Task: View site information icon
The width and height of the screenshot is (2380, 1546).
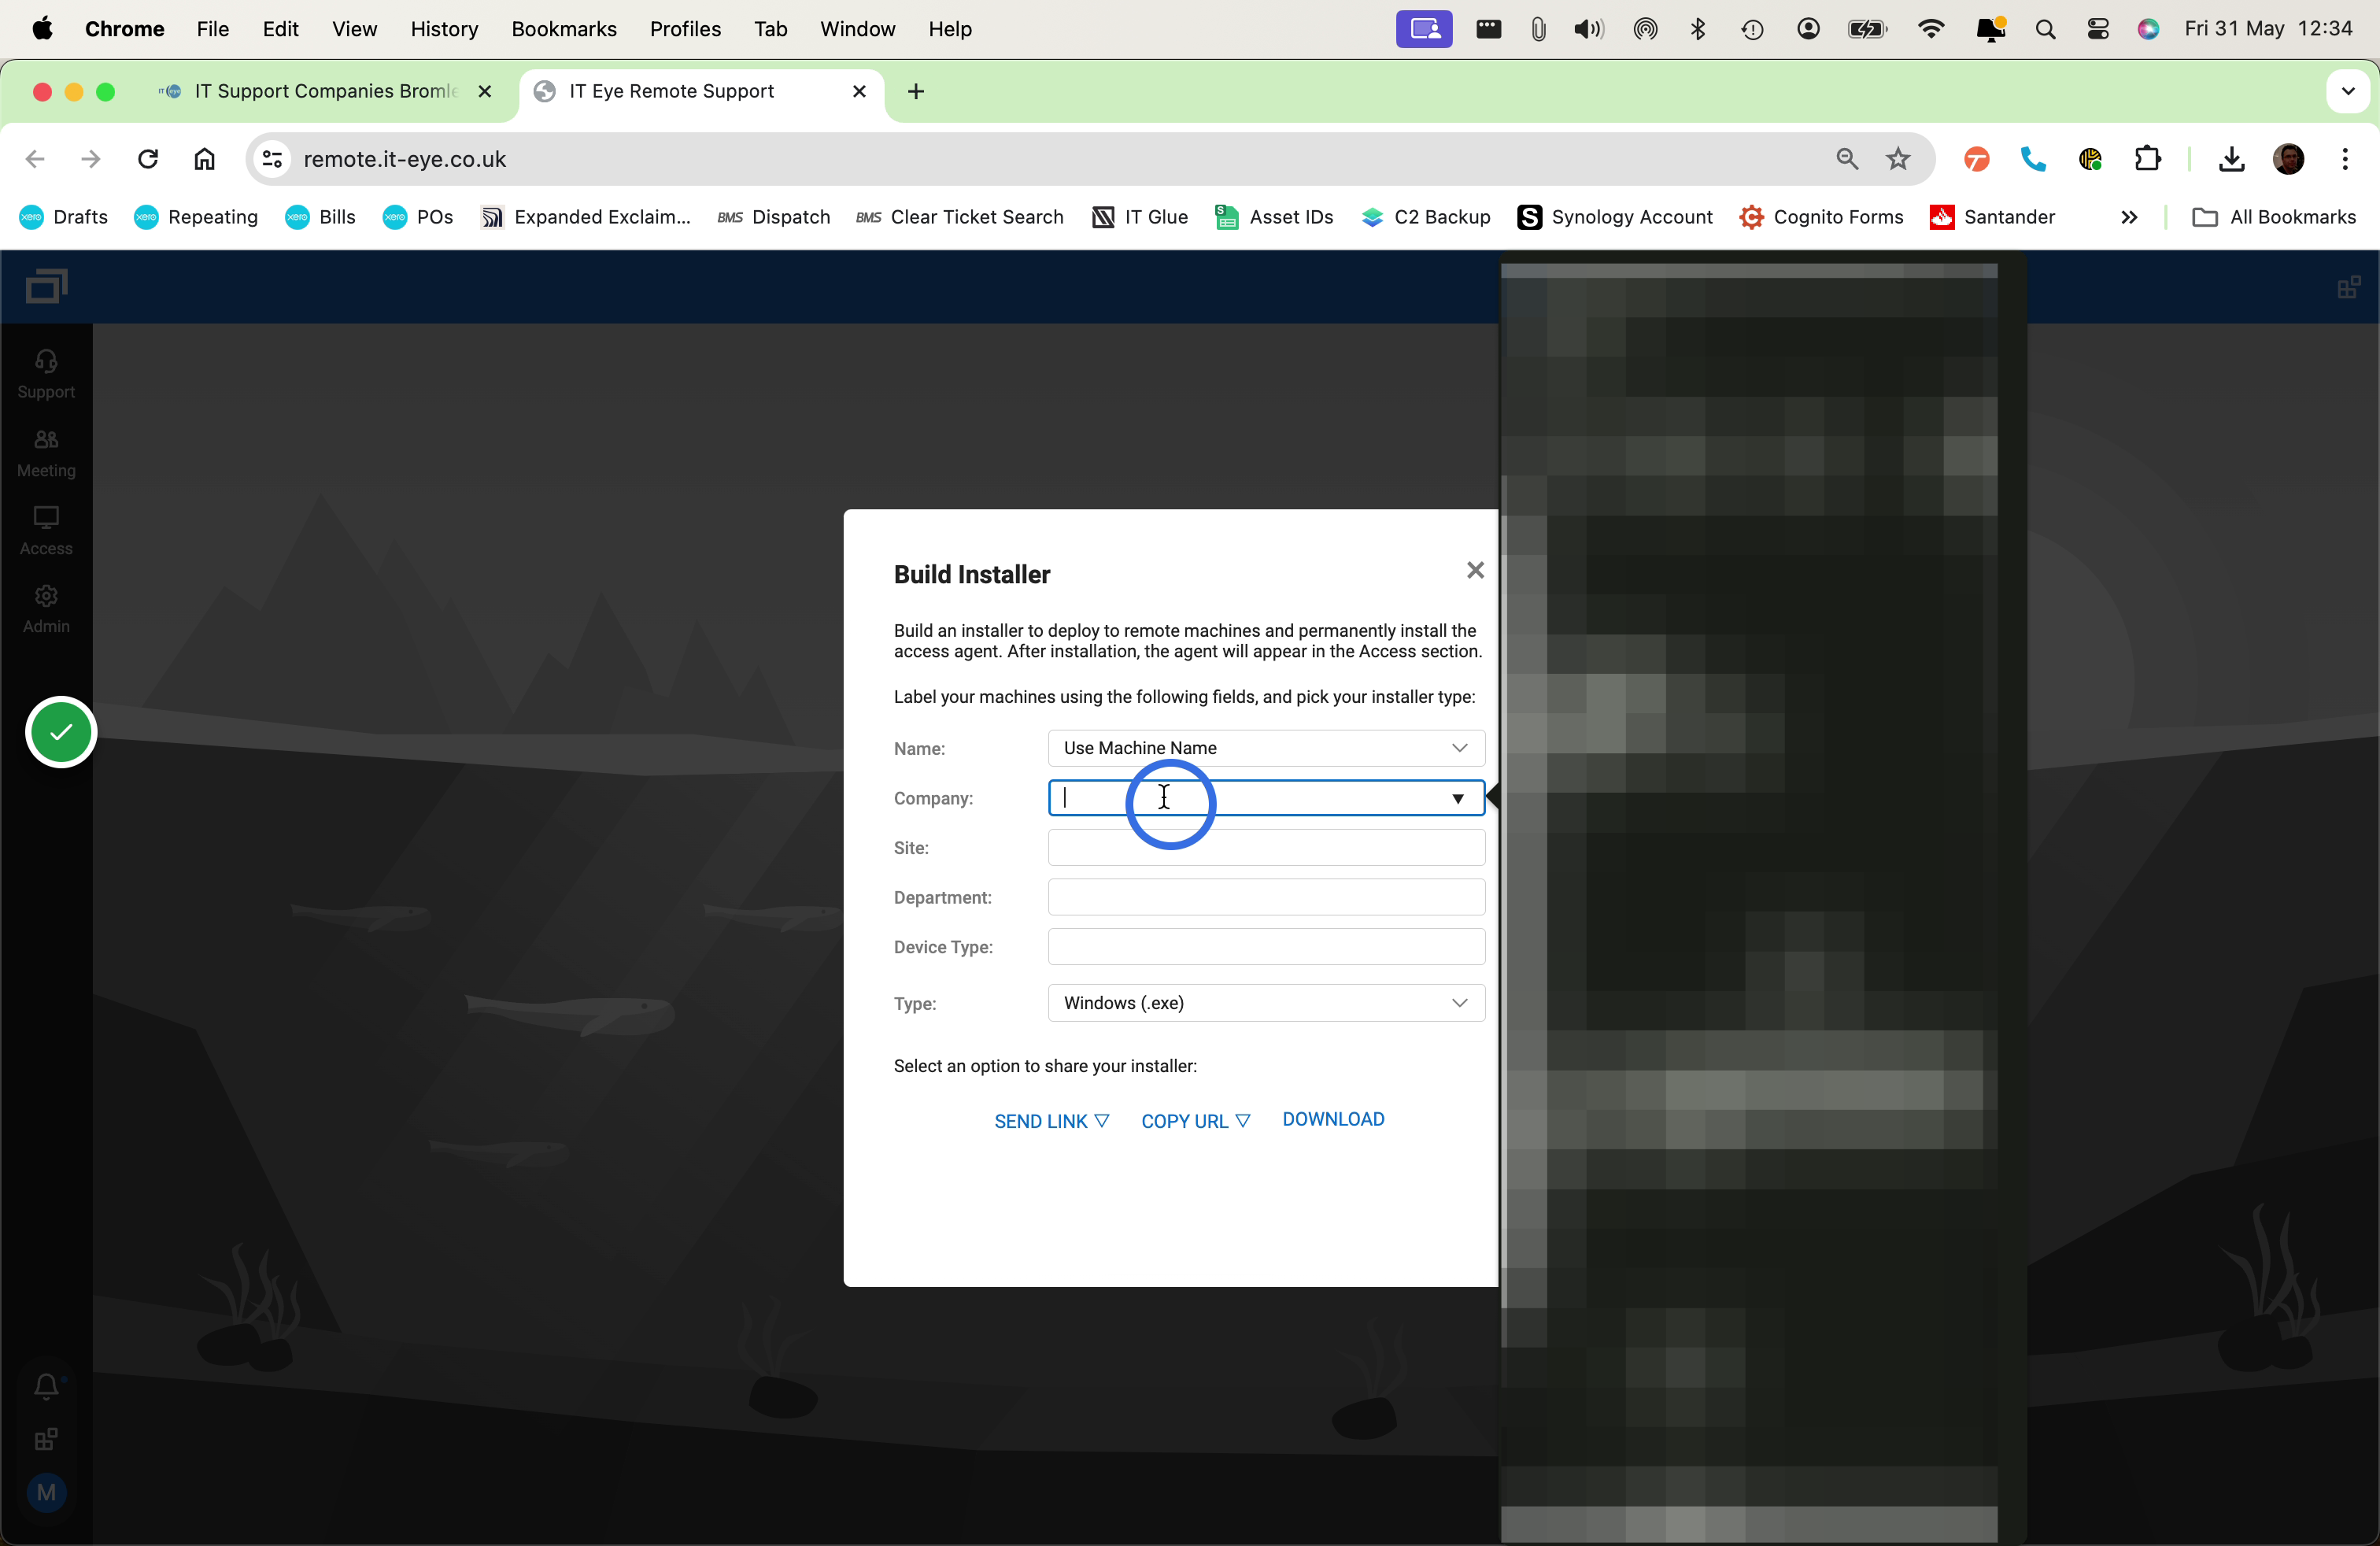Action: pyautogui.click(x=272, y=159)
